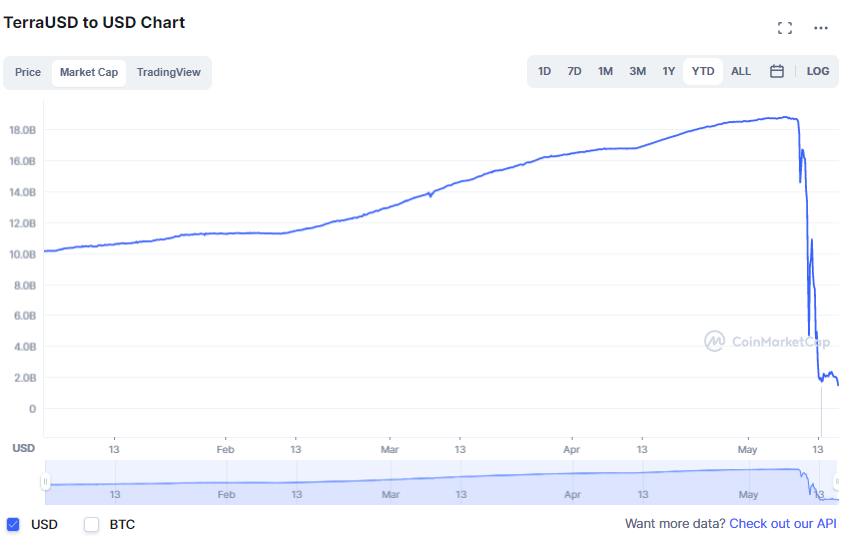Set the chart range to 3M
This screenshot has height=537, width=854.
[637, 71]
